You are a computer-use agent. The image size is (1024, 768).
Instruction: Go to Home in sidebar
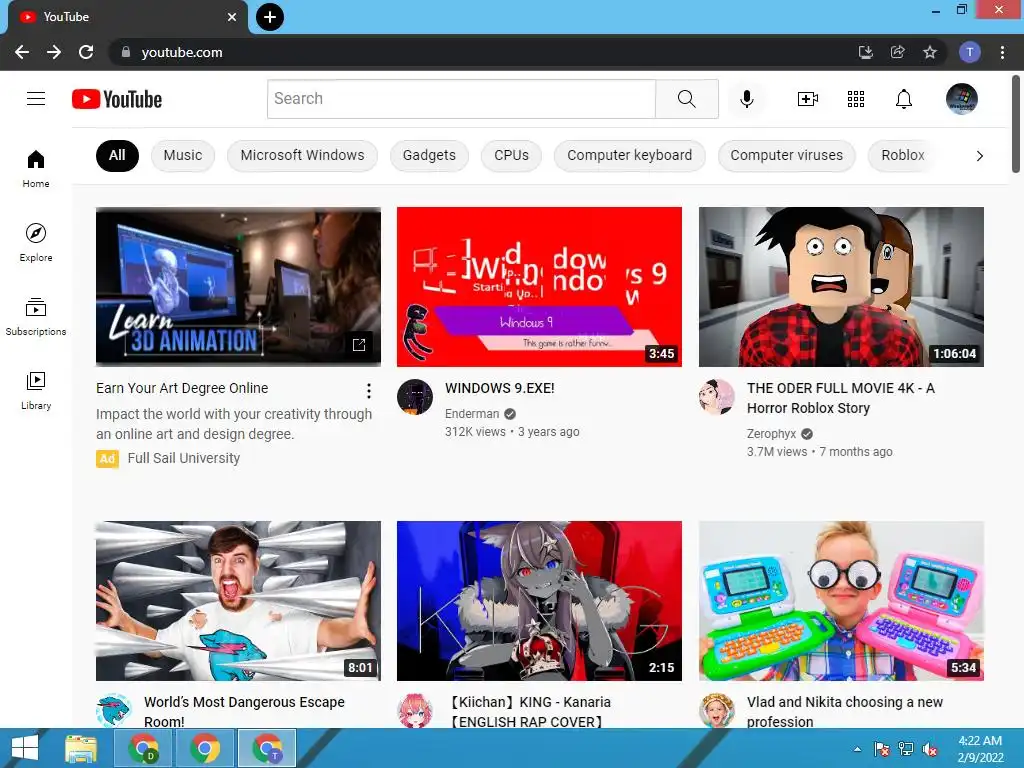point(36,169)
